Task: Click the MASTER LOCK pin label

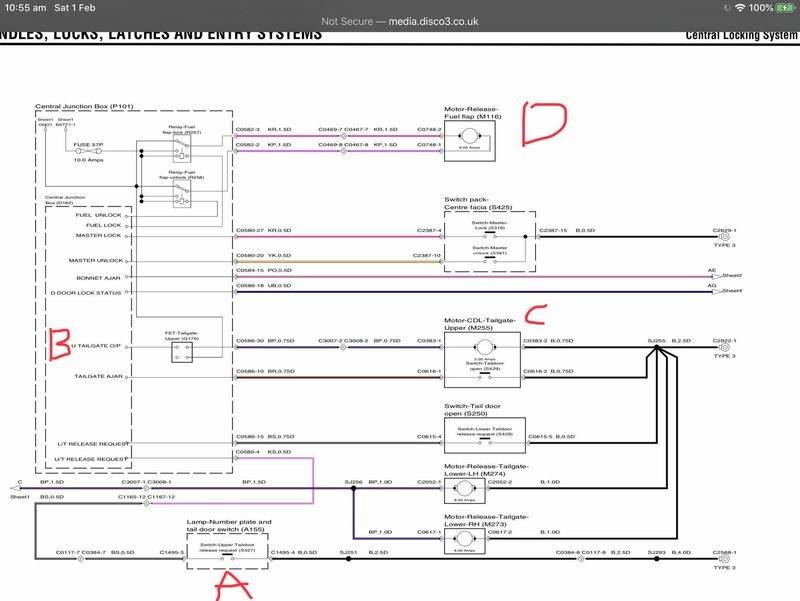Action: [x=98, y=235]
